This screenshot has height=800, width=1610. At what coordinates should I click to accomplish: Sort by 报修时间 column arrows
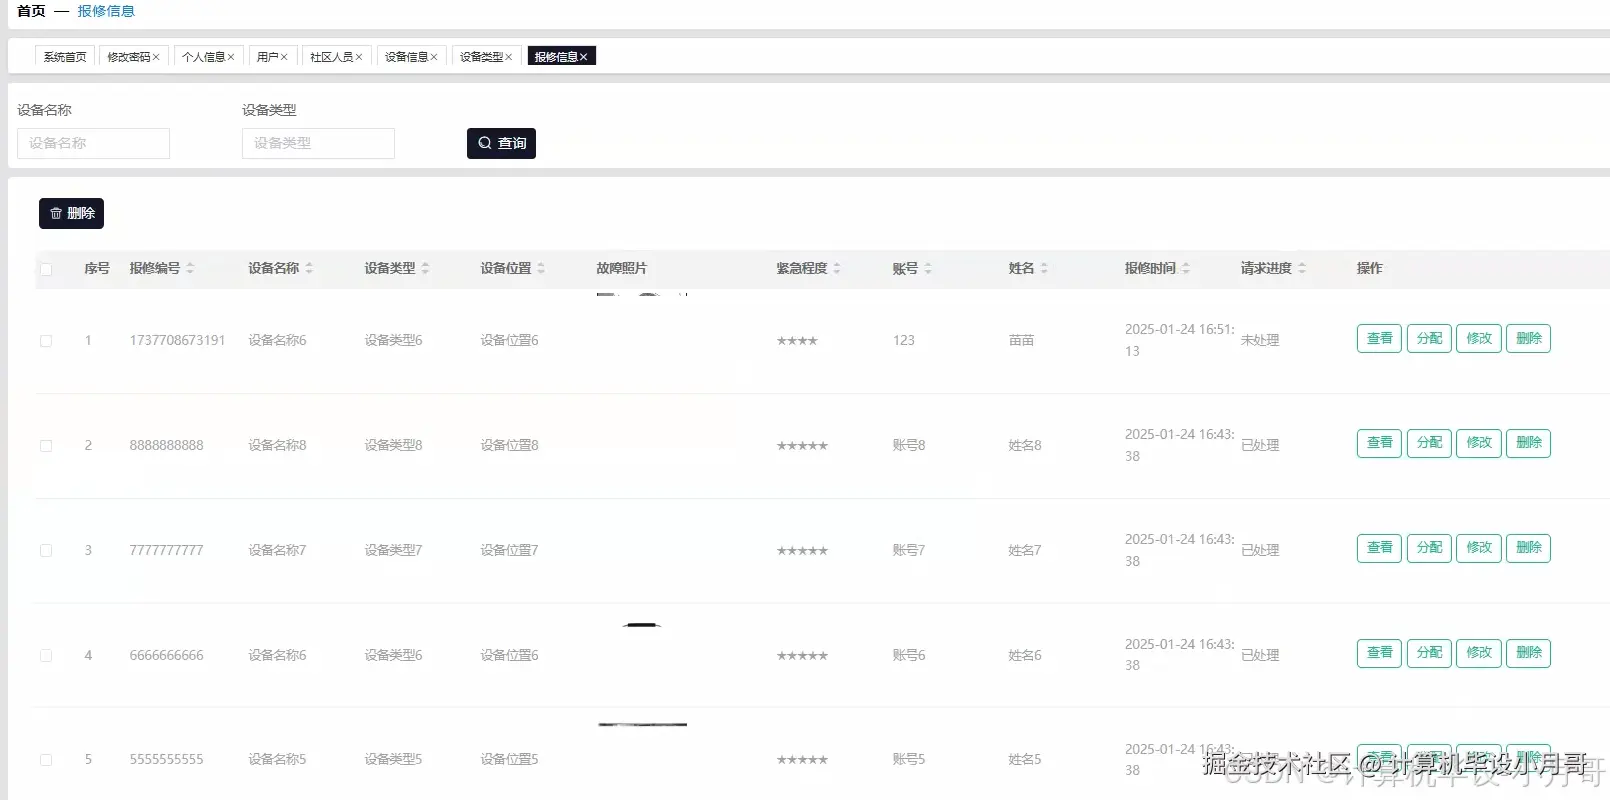pos(1186,268)
